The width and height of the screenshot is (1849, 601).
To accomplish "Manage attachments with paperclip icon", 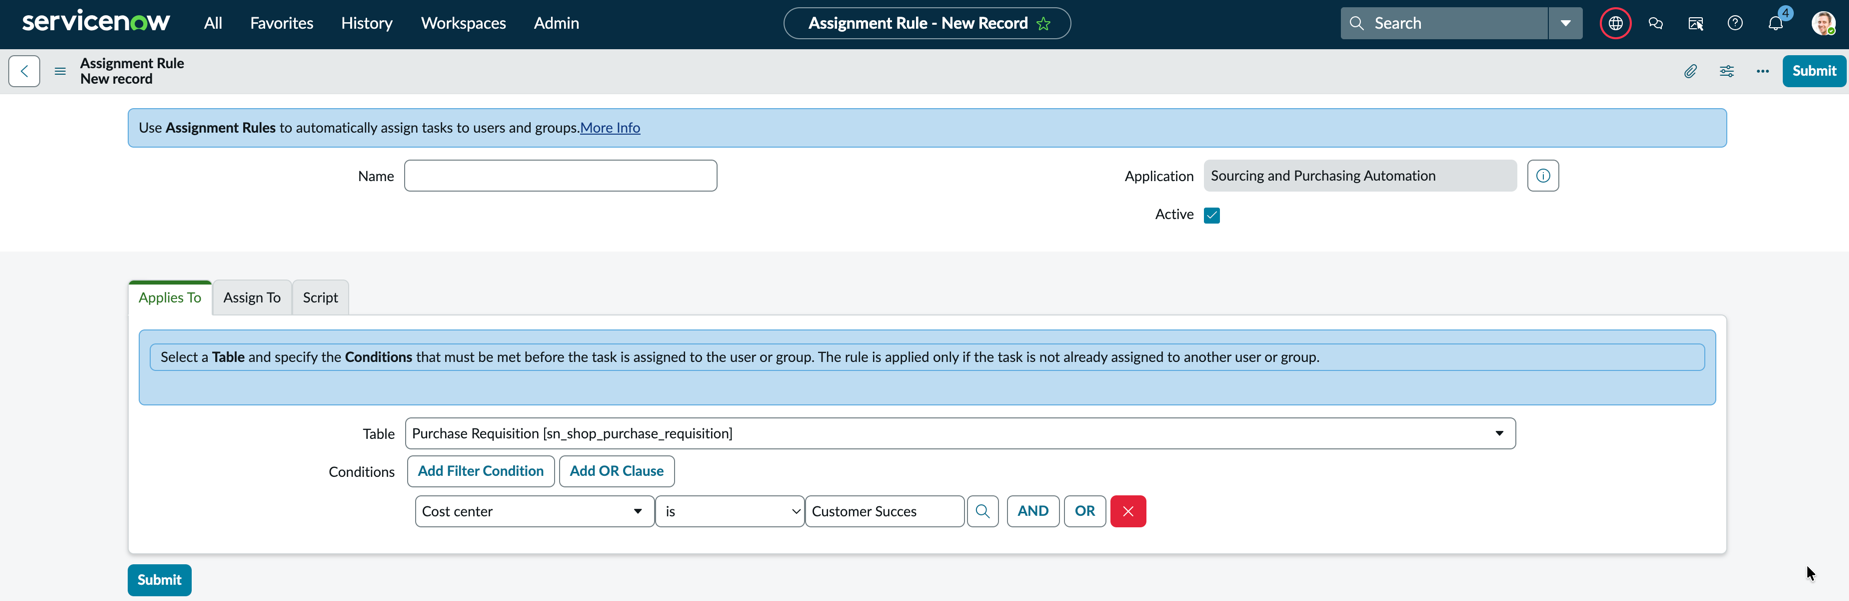I will tap(1690, 71).
